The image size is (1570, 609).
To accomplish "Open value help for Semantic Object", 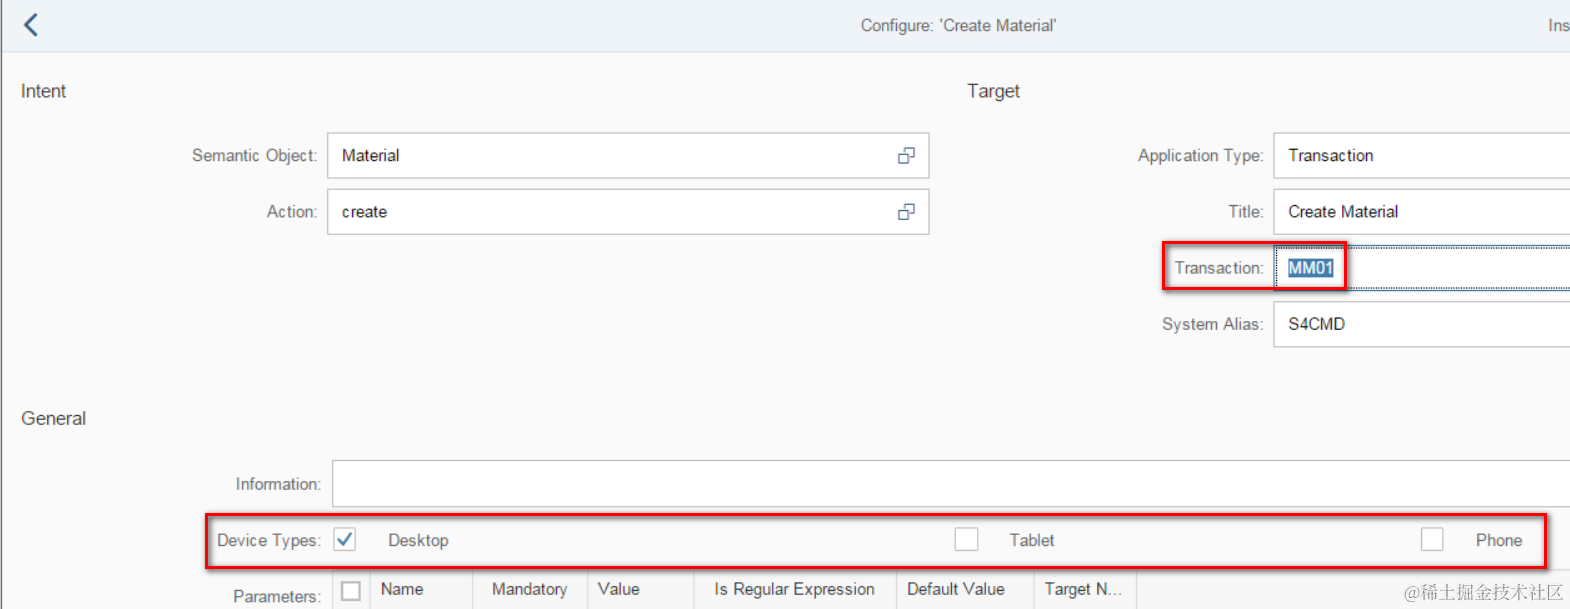I will 906,156.
